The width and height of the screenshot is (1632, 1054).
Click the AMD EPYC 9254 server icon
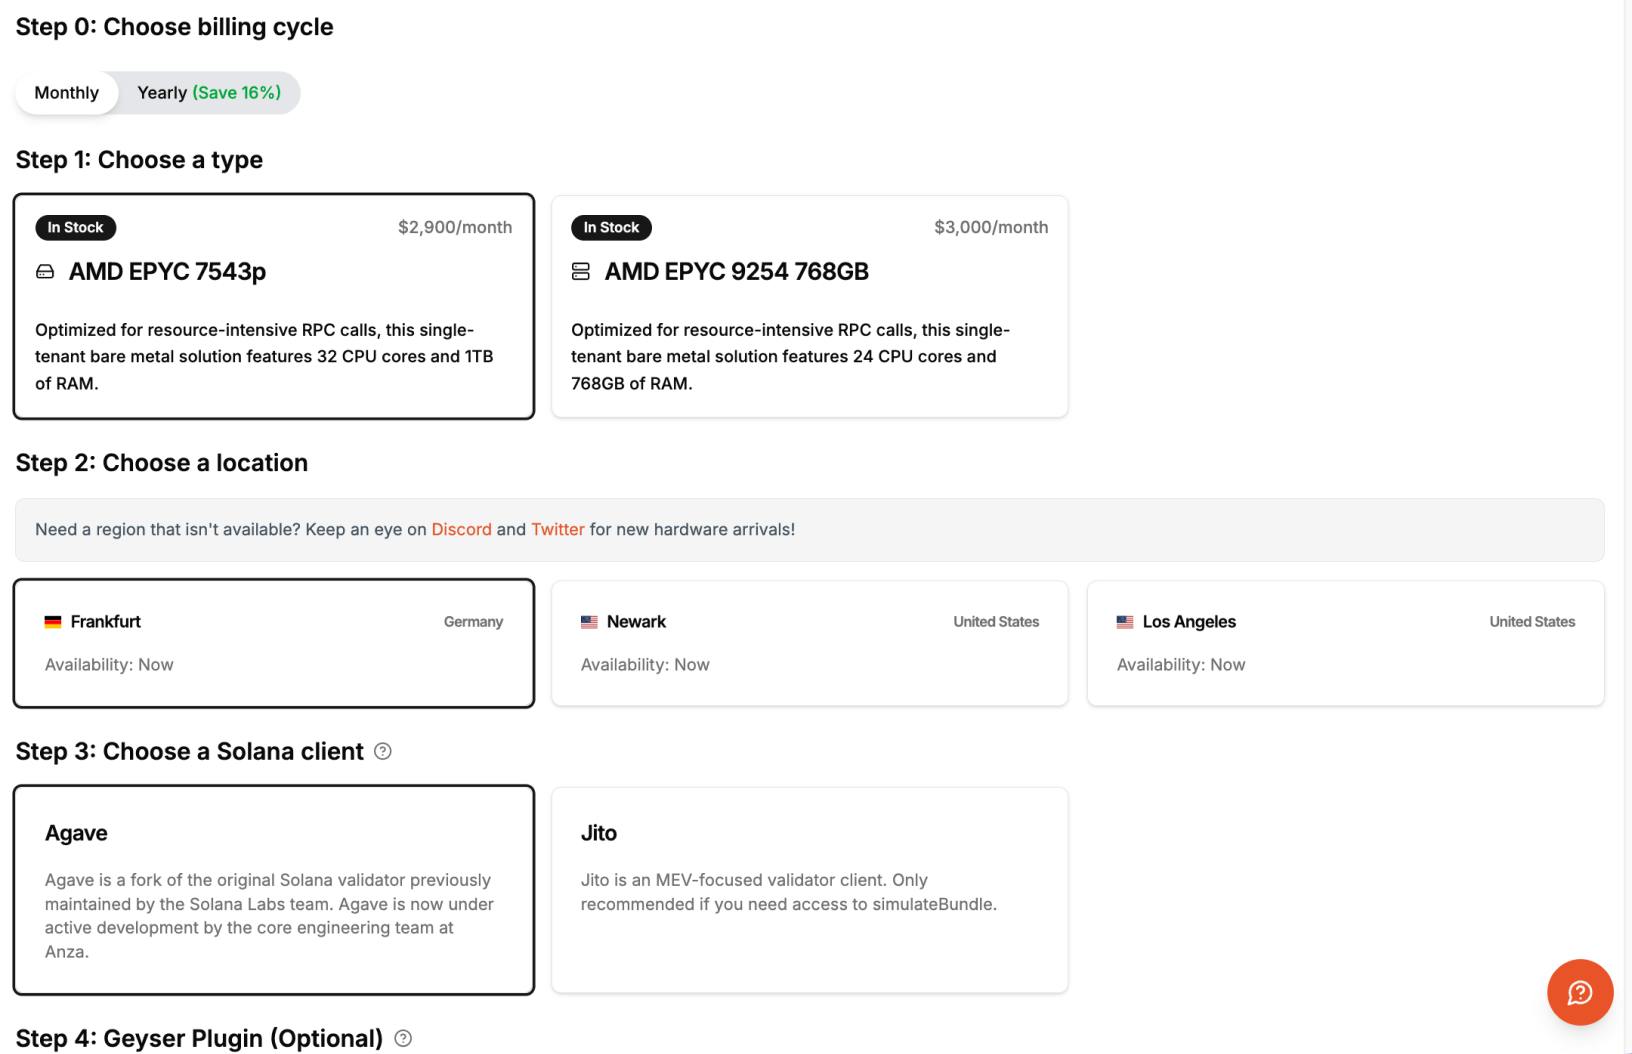581,272
